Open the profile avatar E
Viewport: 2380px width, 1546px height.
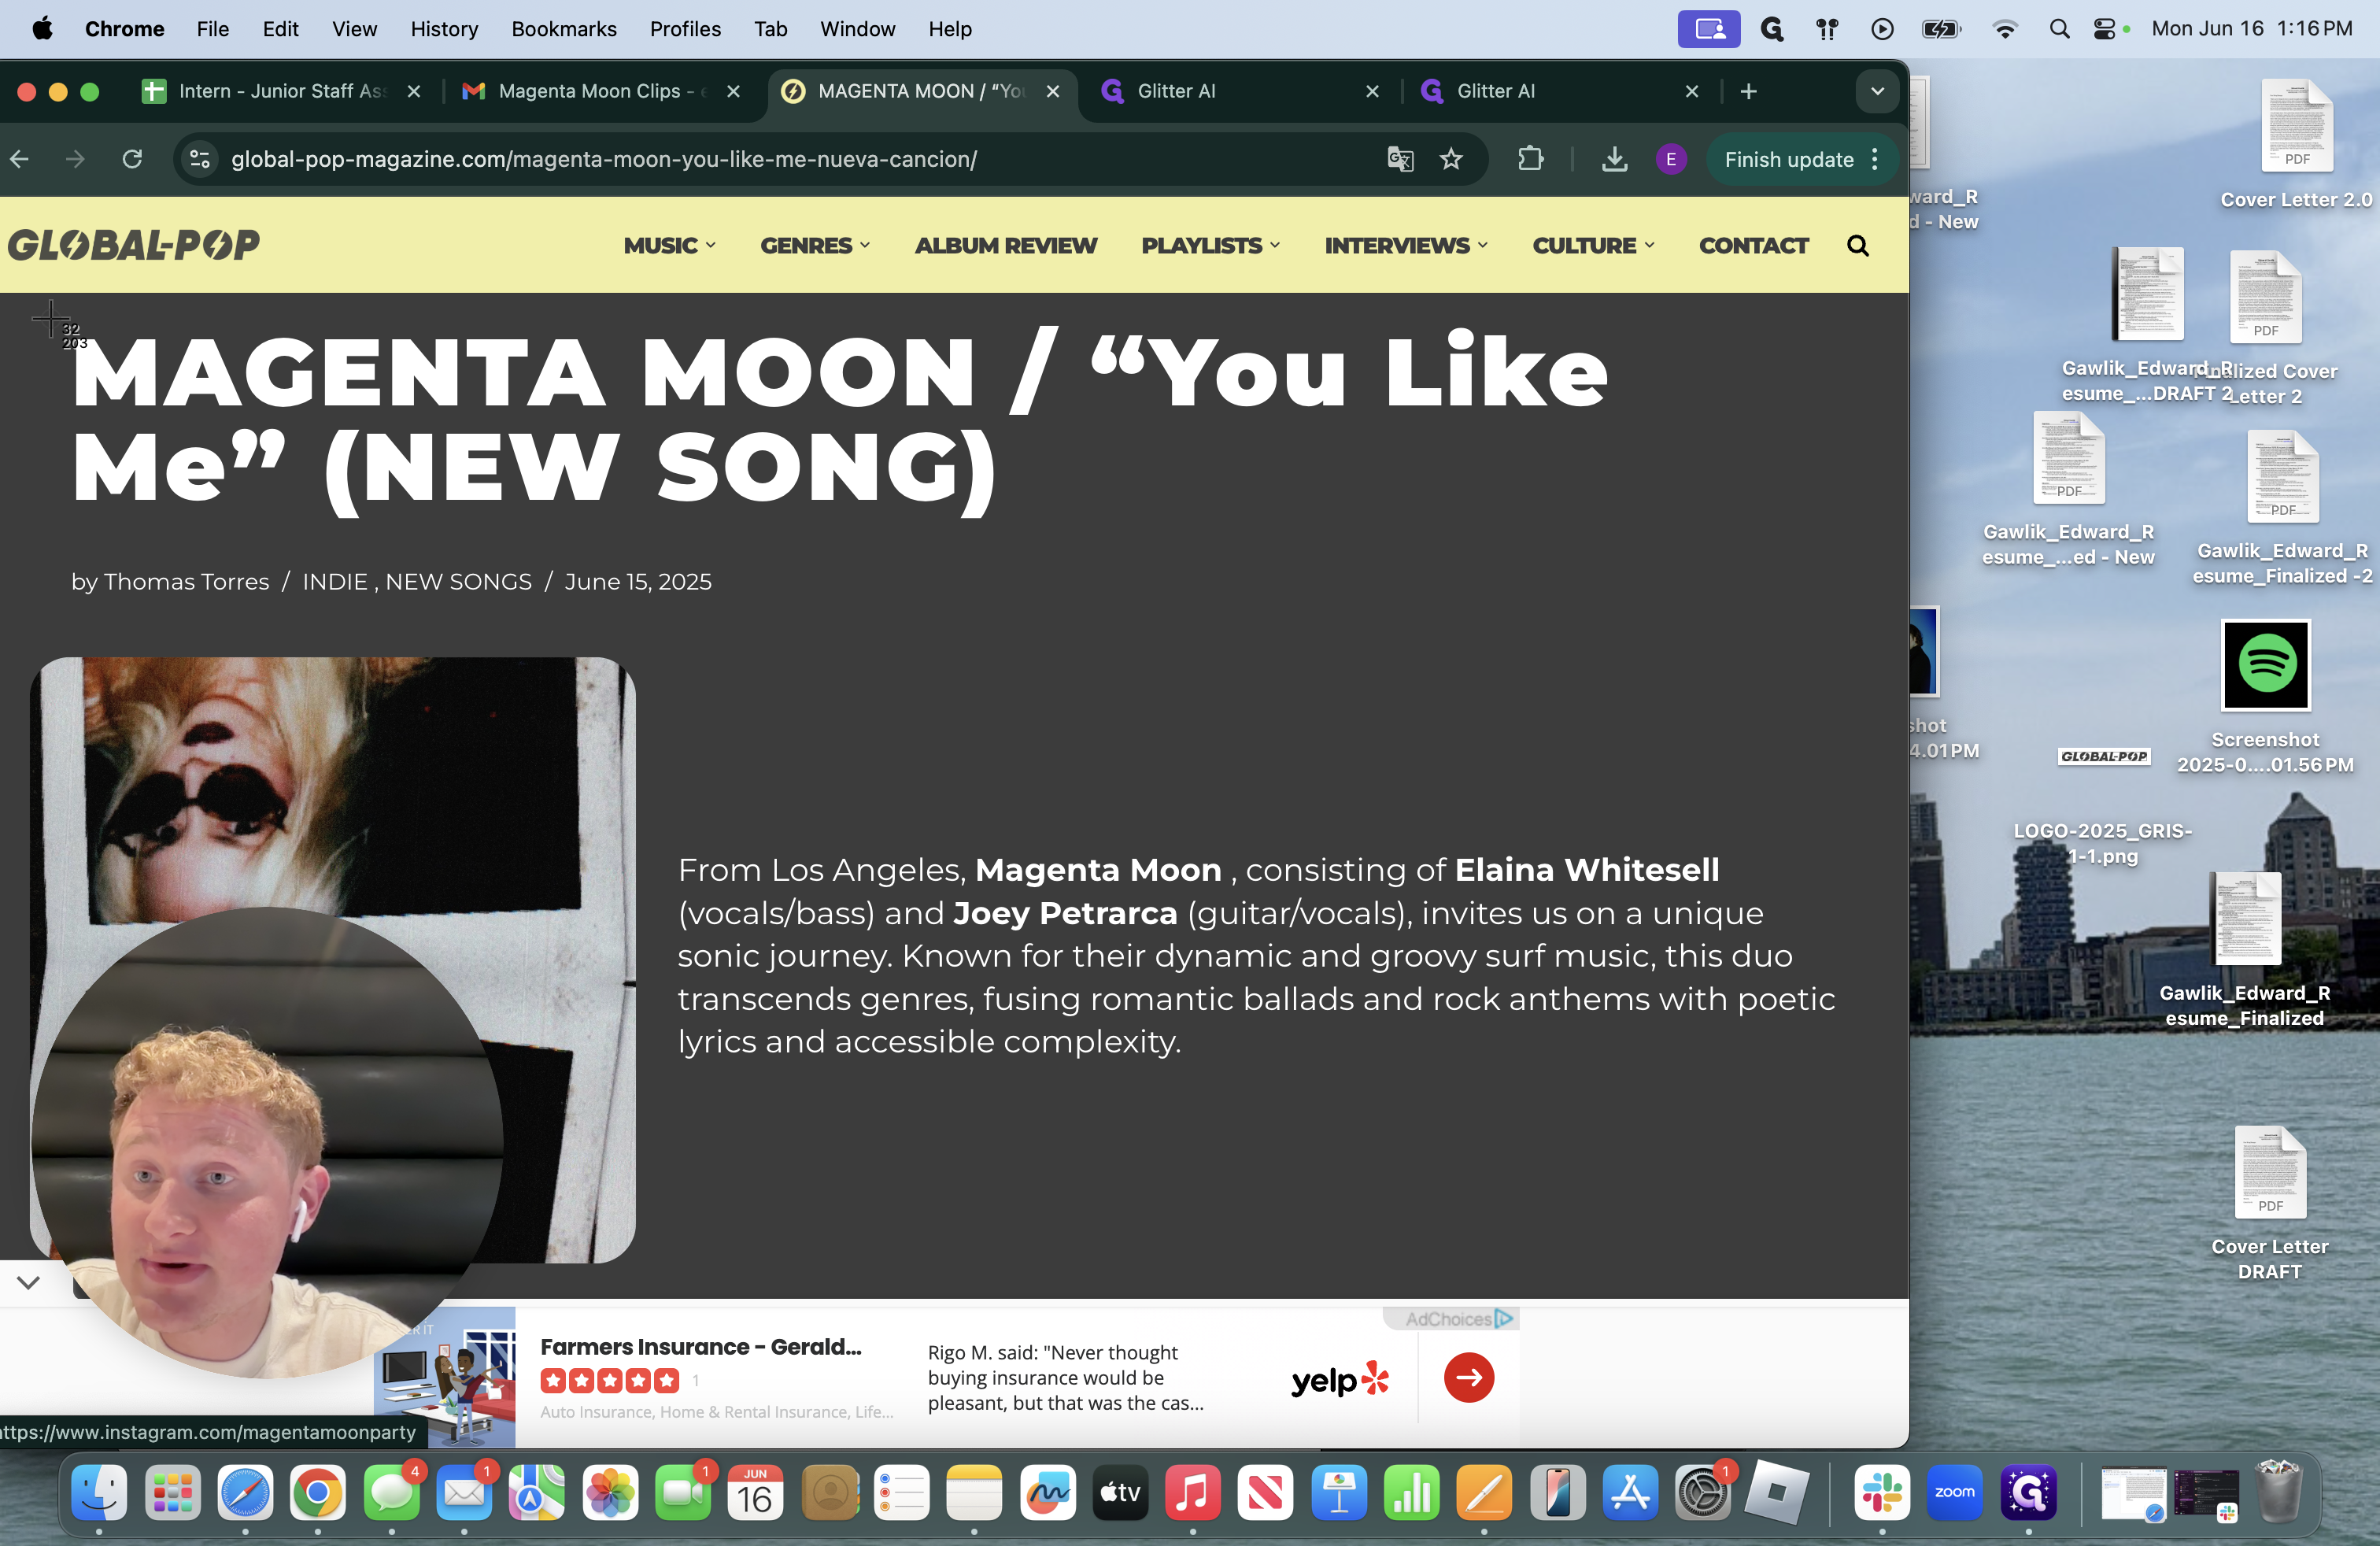(x=1670, y=159)
